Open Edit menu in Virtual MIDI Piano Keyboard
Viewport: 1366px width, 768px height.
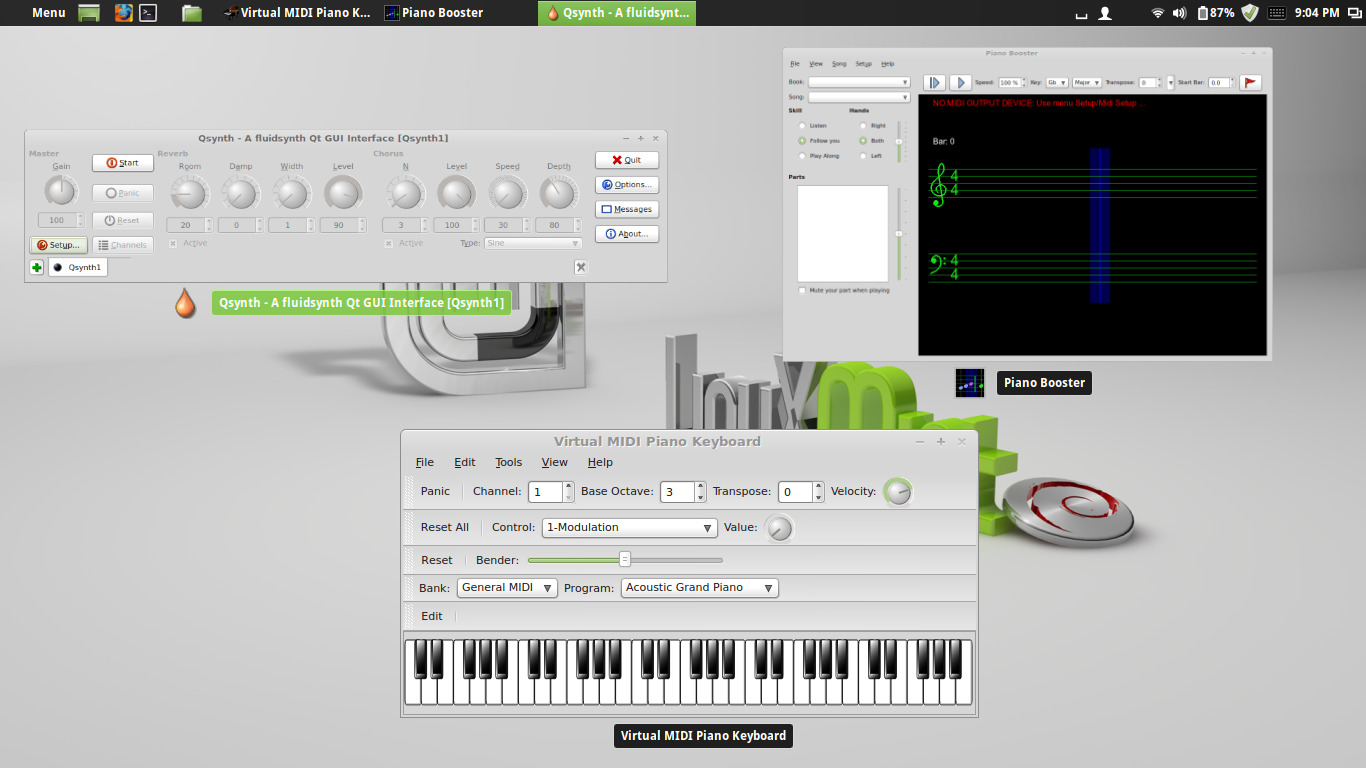pyautogui.click(x=465, y=462)
